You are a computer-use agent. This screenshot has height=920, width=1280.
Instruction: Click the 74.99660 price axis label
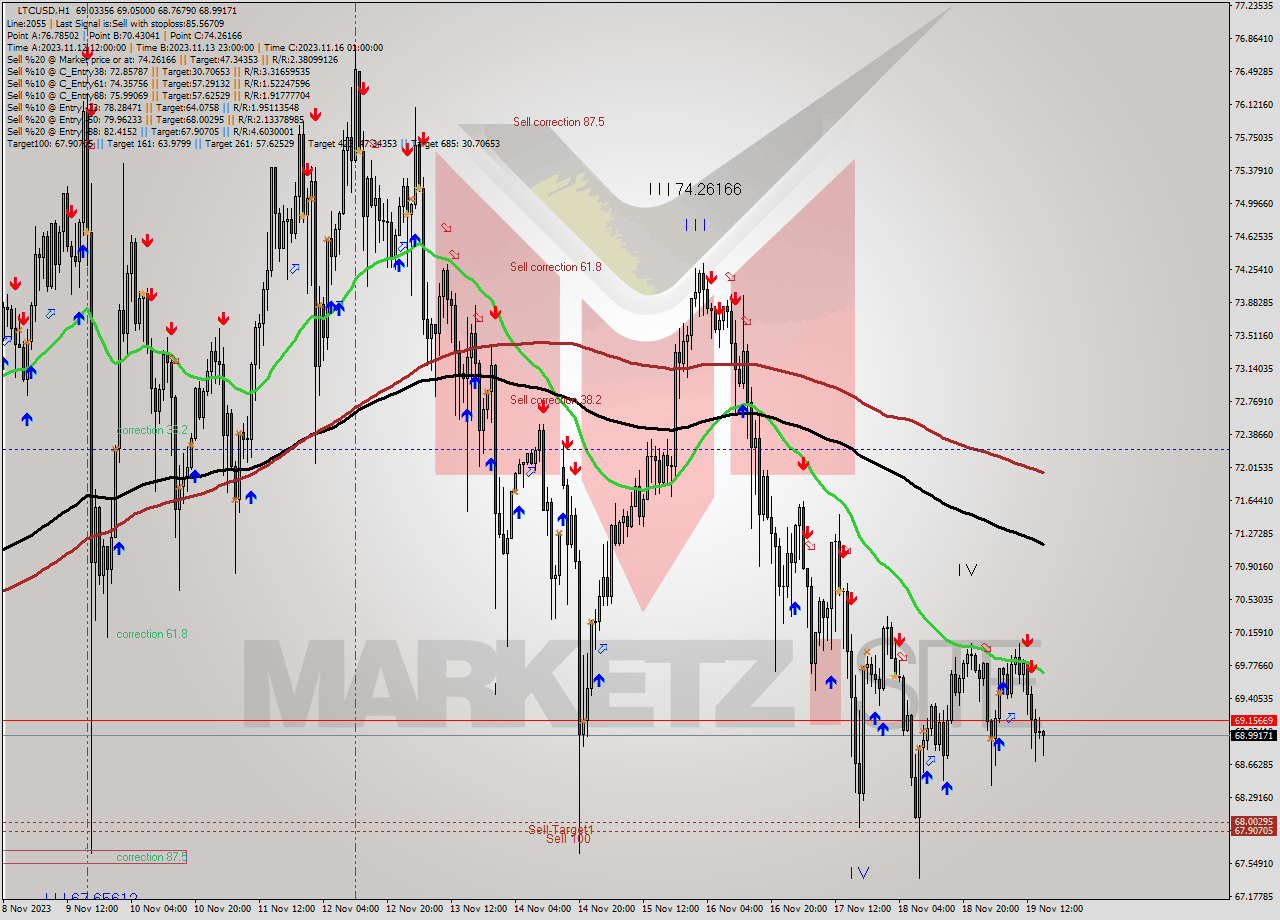(x=1253, y=204)
